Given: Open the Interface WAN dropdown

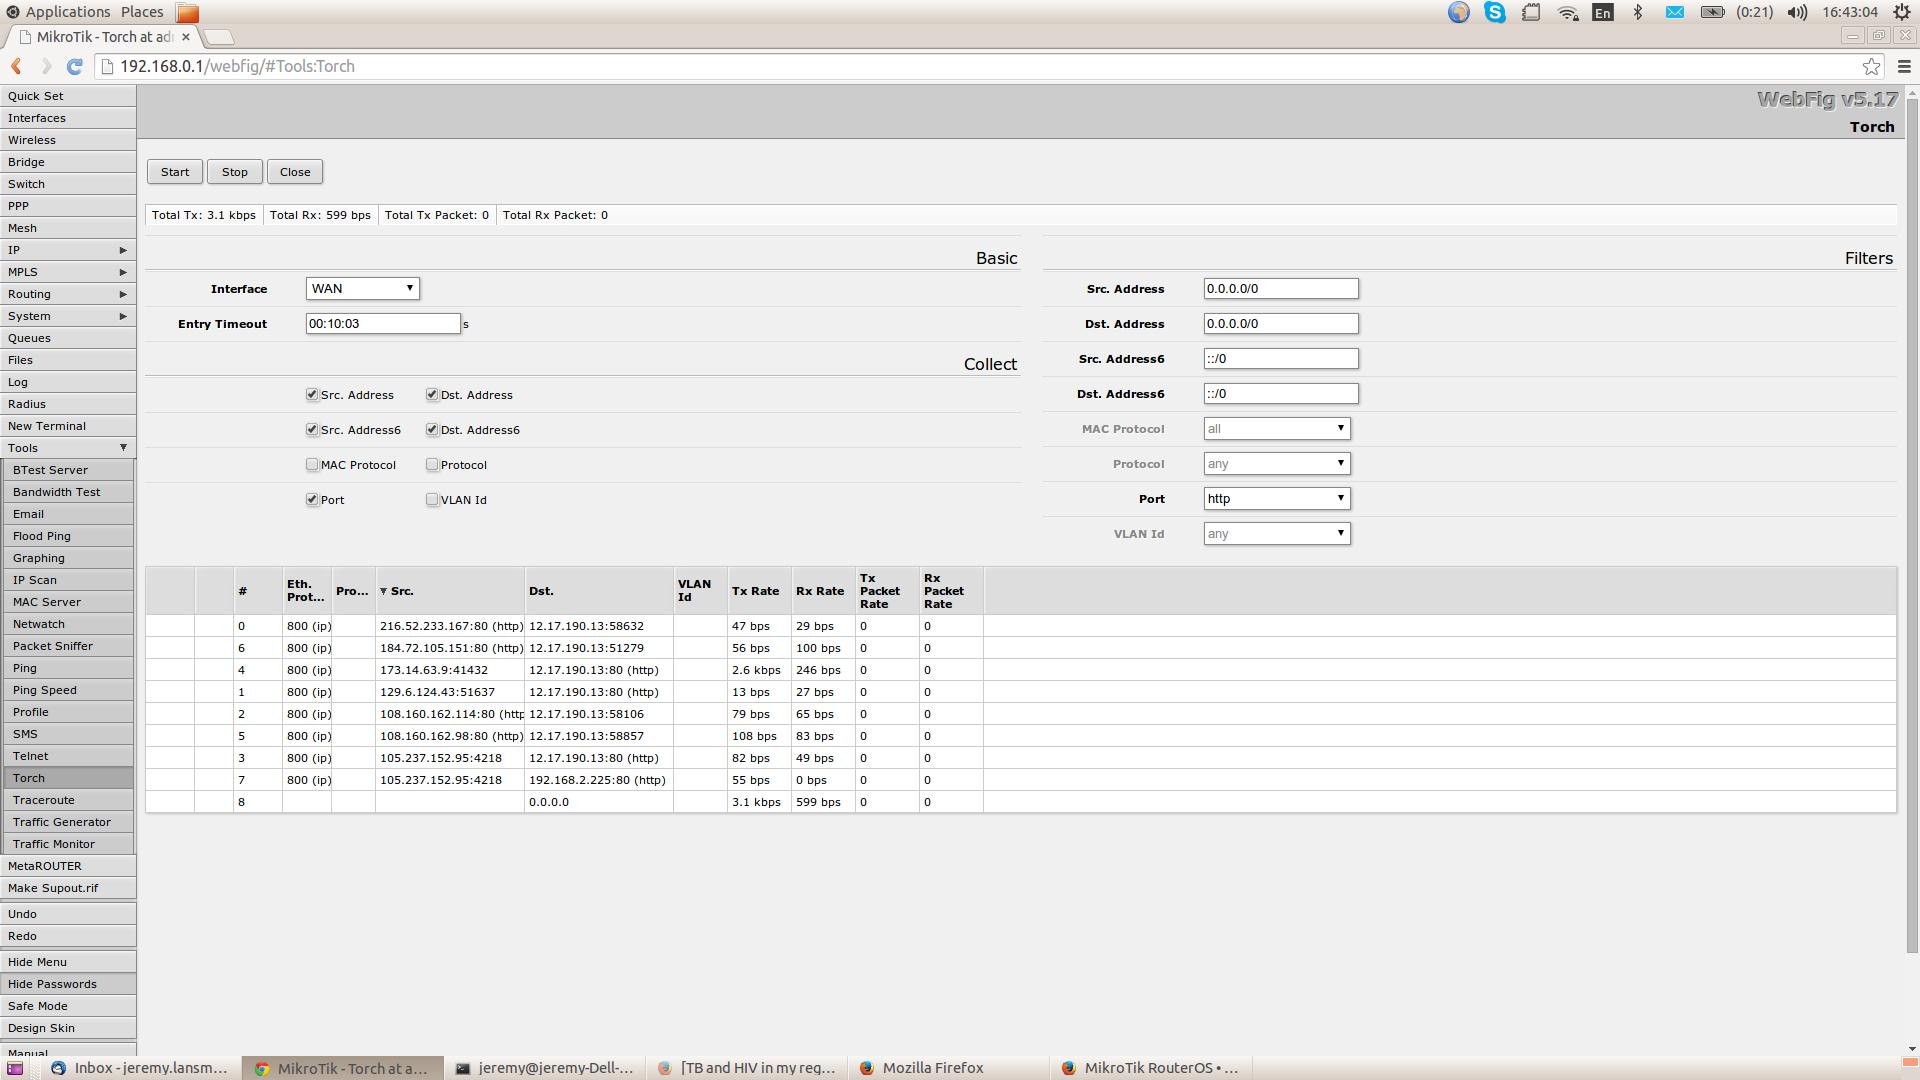Looking at the screenshot, I should click(x=362, y=289).
